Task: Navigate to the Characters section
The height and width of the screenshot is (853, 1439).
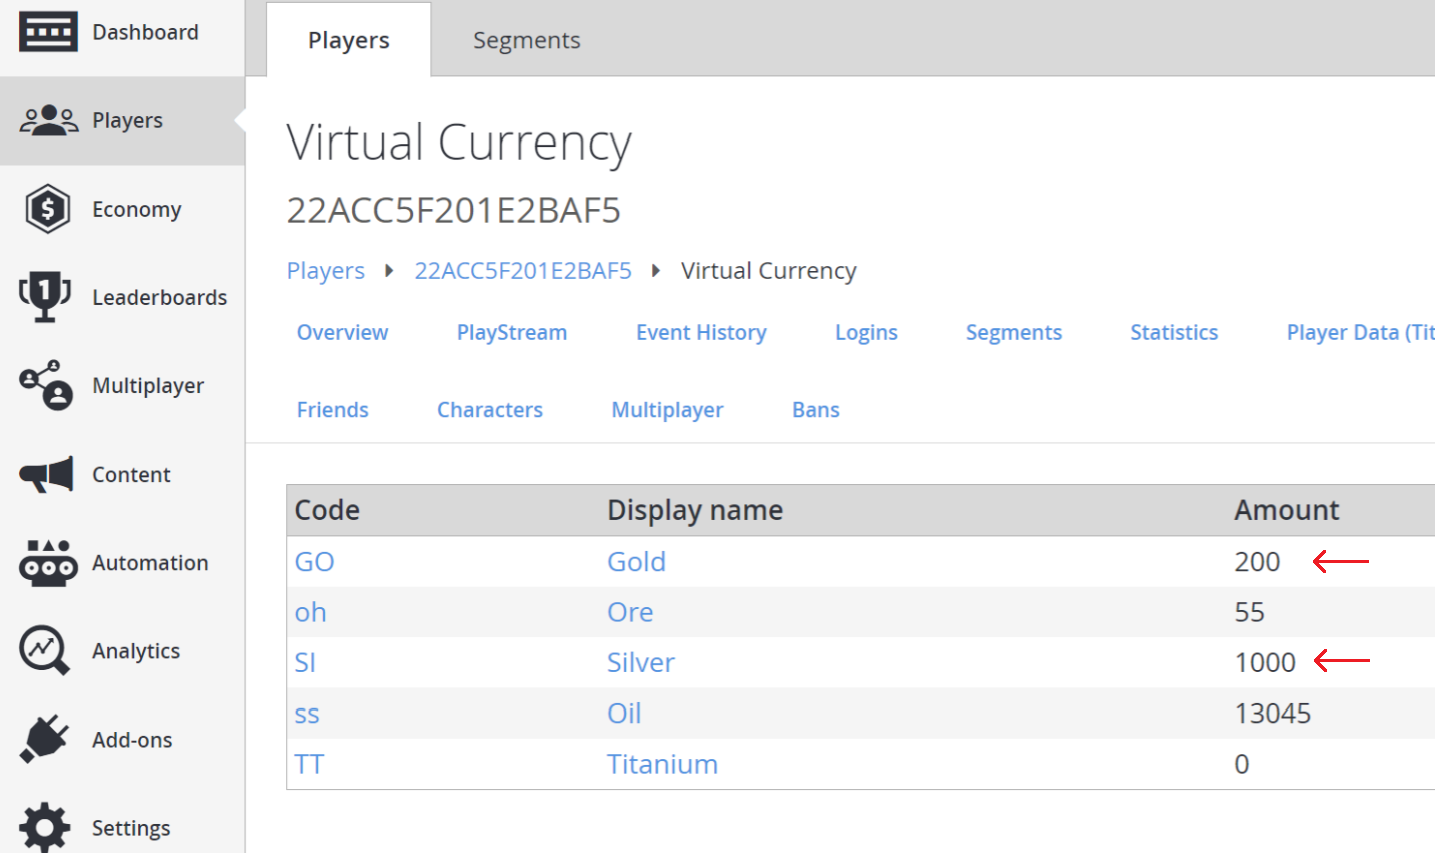Action: pos(489,409)
